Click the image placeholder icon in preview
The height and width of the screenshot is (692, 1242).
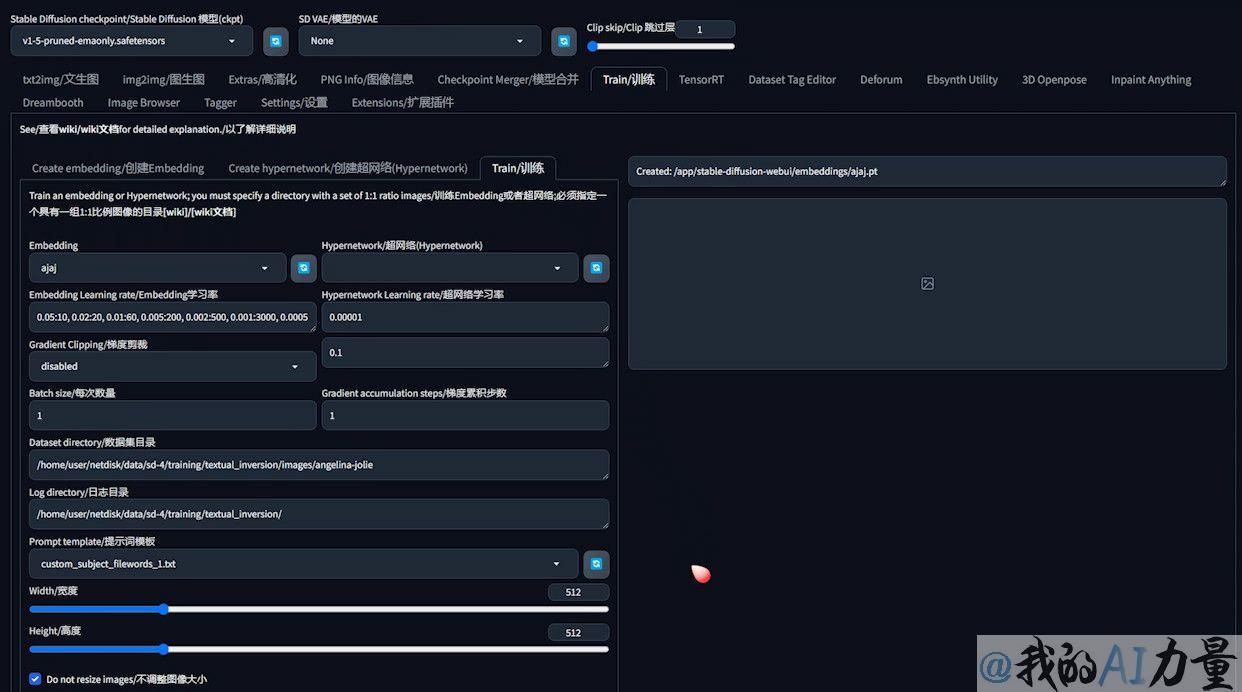927,284
